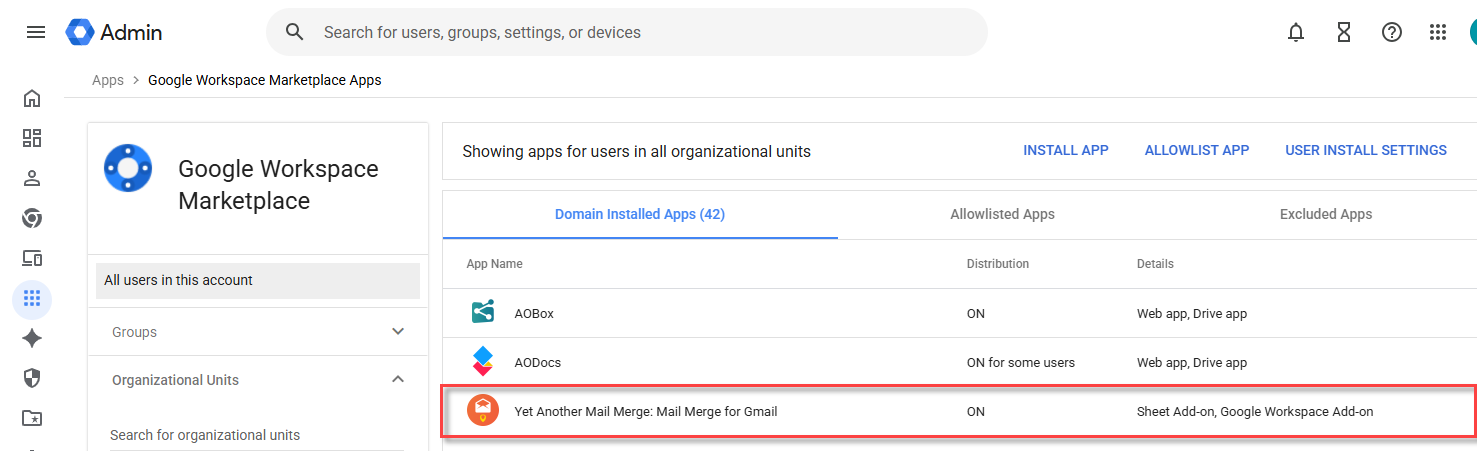The image size is (1477, 451).
Task: Open the Generative AI sparkle sidebar icon
Action: (32, 338)
